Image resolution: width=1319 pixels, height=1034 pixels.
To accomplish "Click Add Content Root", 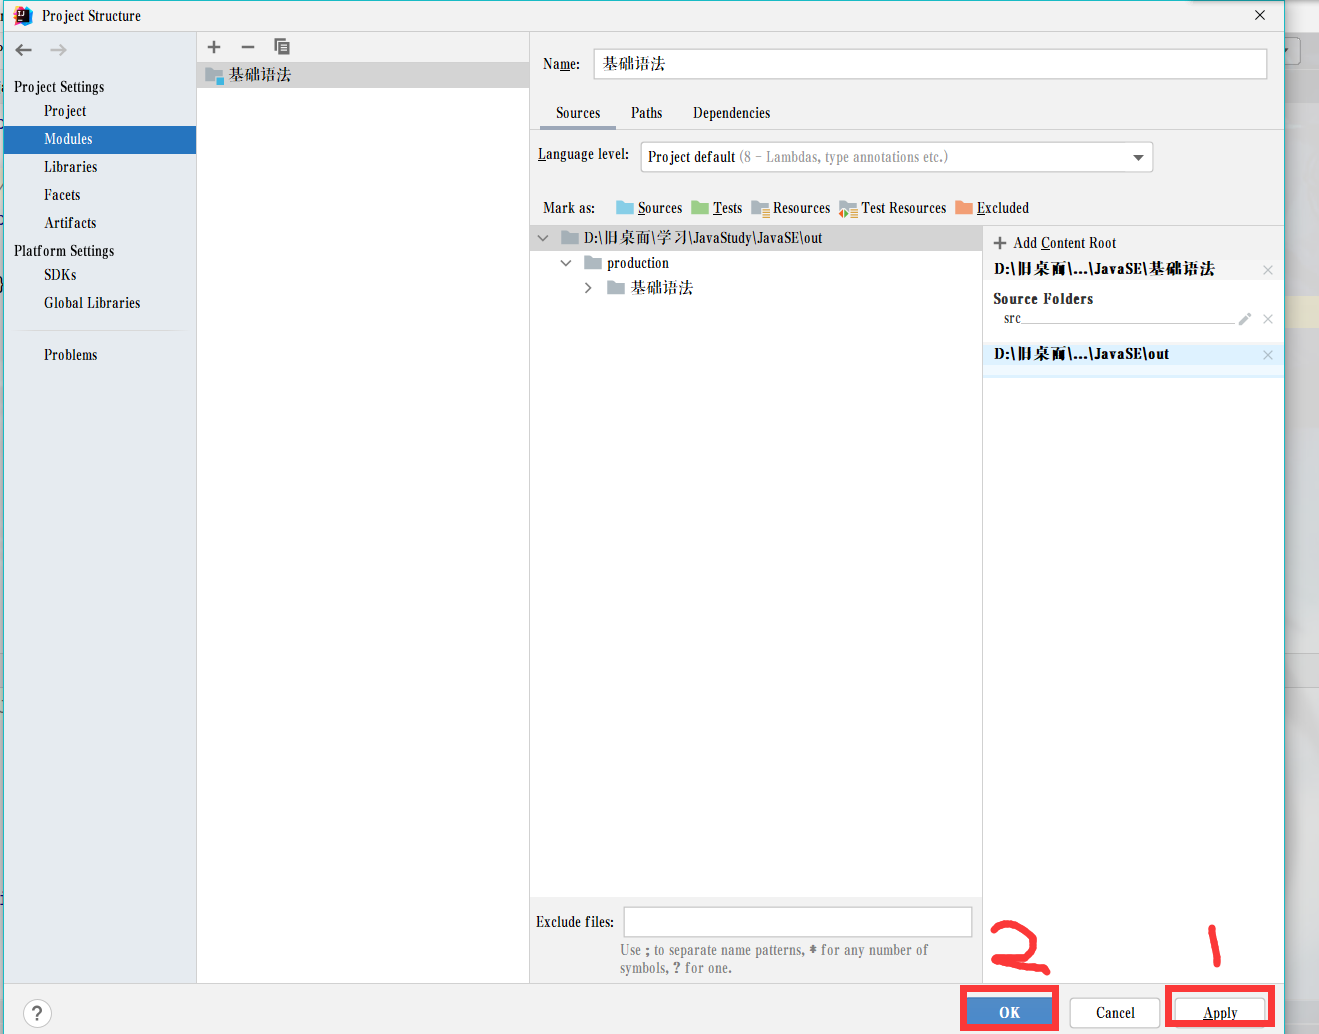I will pyautogui.click(x=1055, y=243).
